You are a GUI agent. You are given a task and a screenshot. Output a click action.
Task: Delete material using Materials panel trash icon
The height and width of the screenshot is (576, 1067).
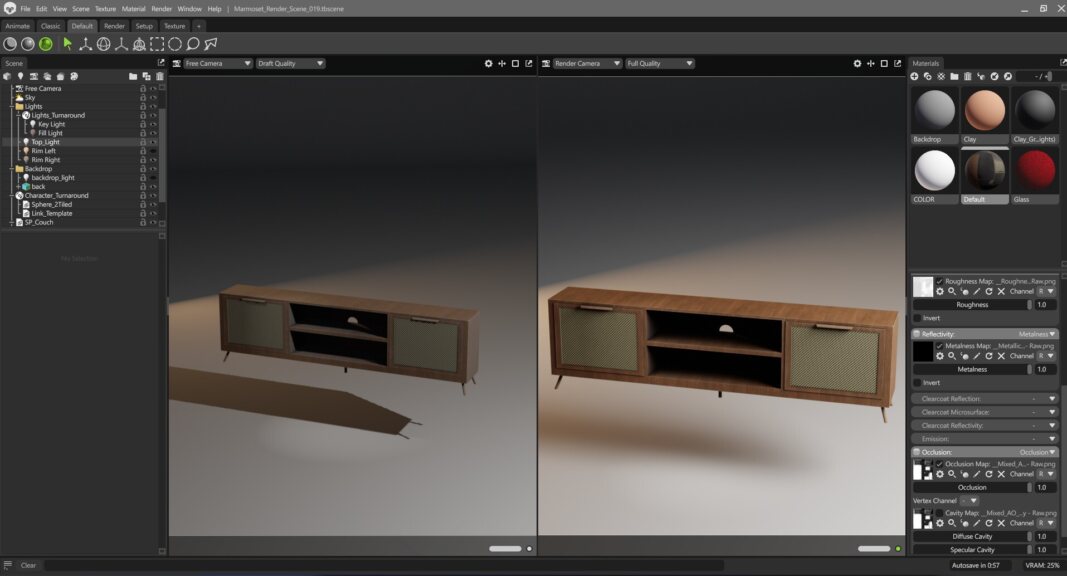point(967,76)
